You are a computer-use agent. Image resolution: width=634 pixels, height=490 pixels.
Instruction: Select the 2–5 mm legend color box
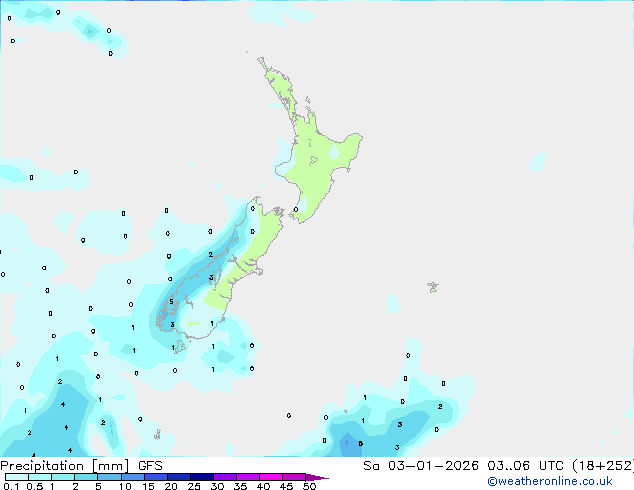click(86, 477)
